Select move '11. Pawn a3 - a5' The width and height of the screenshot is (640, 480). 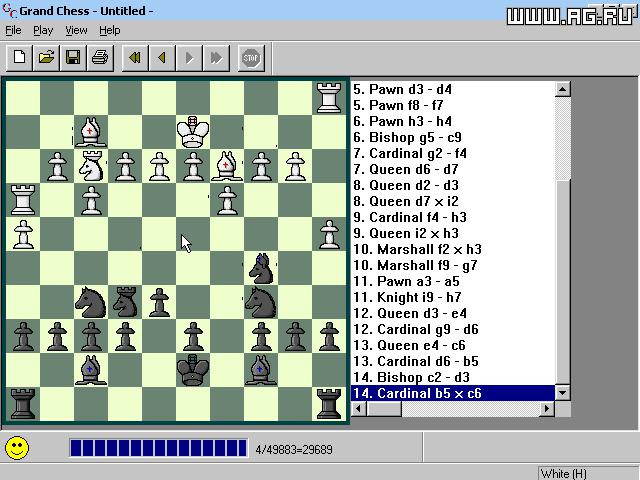point(453,281)
